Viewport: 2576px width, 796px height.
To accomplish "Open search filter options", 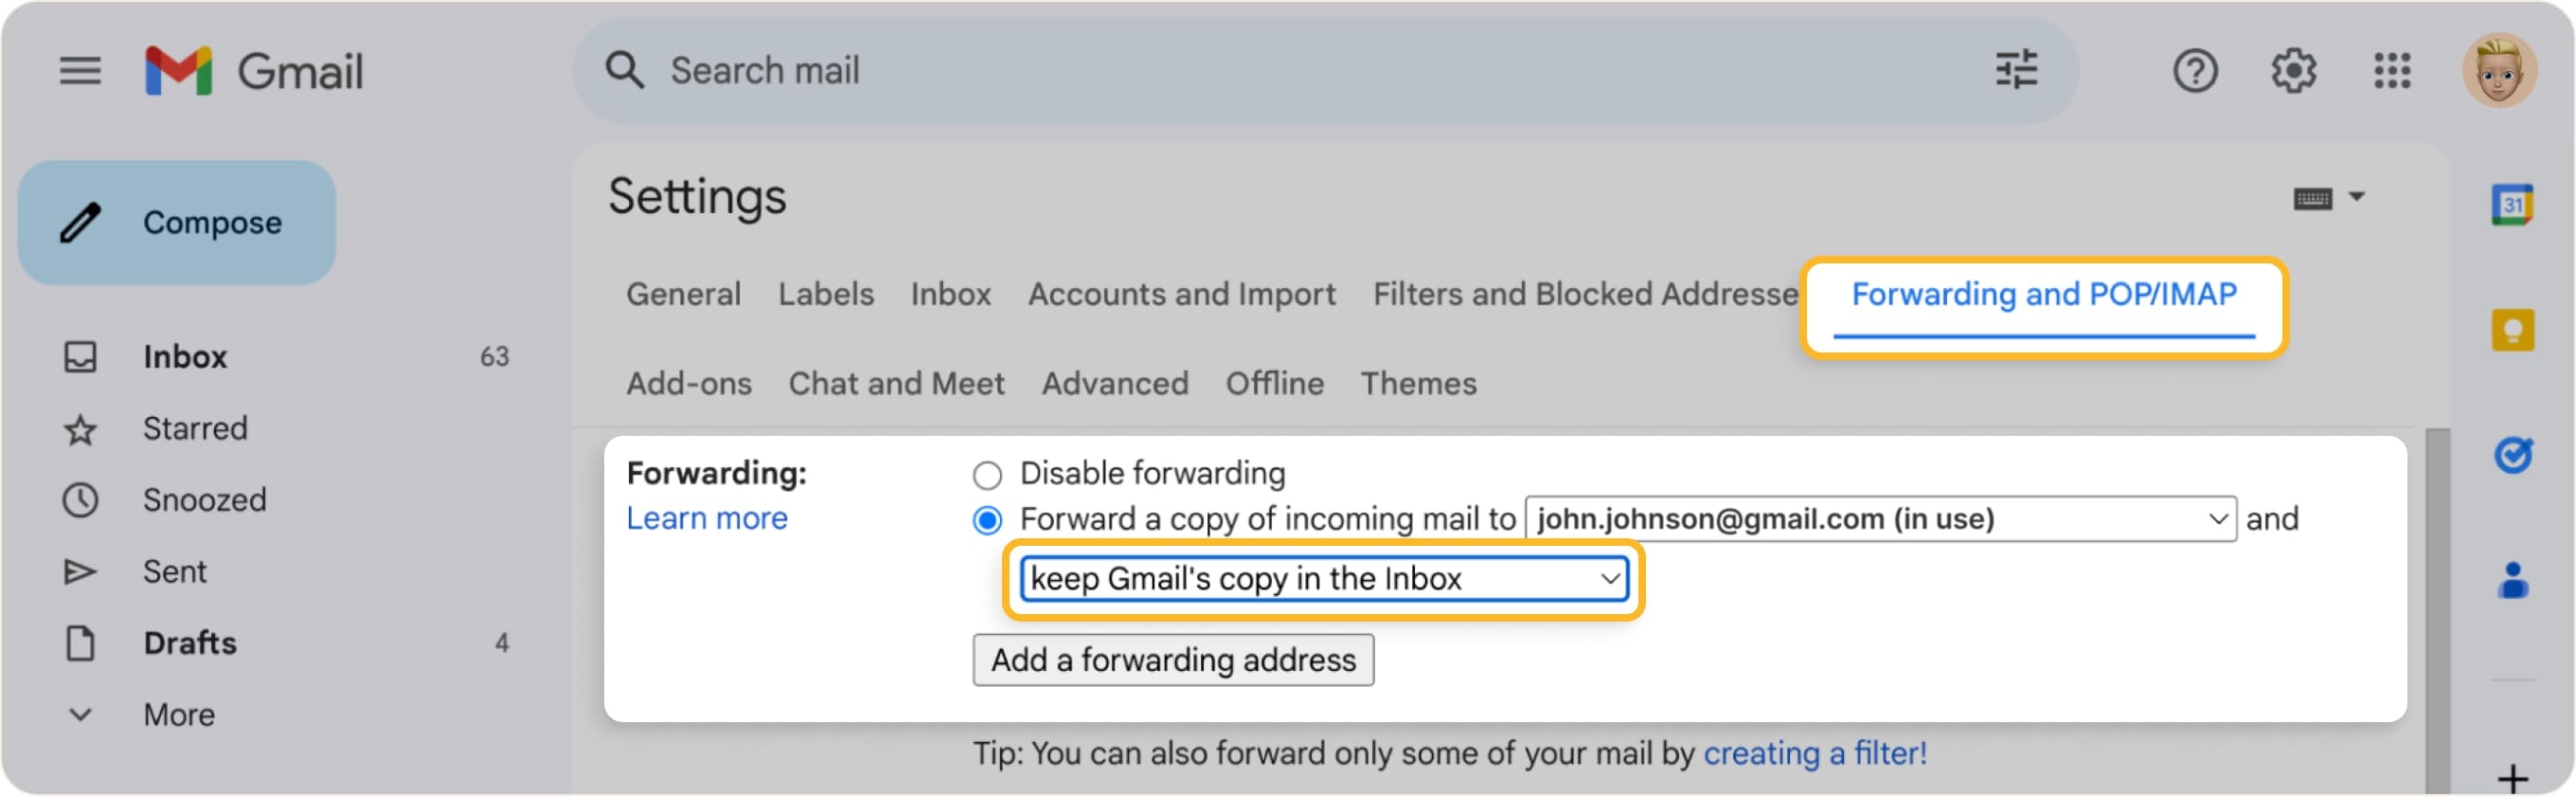I will [x=2017, y=70].
